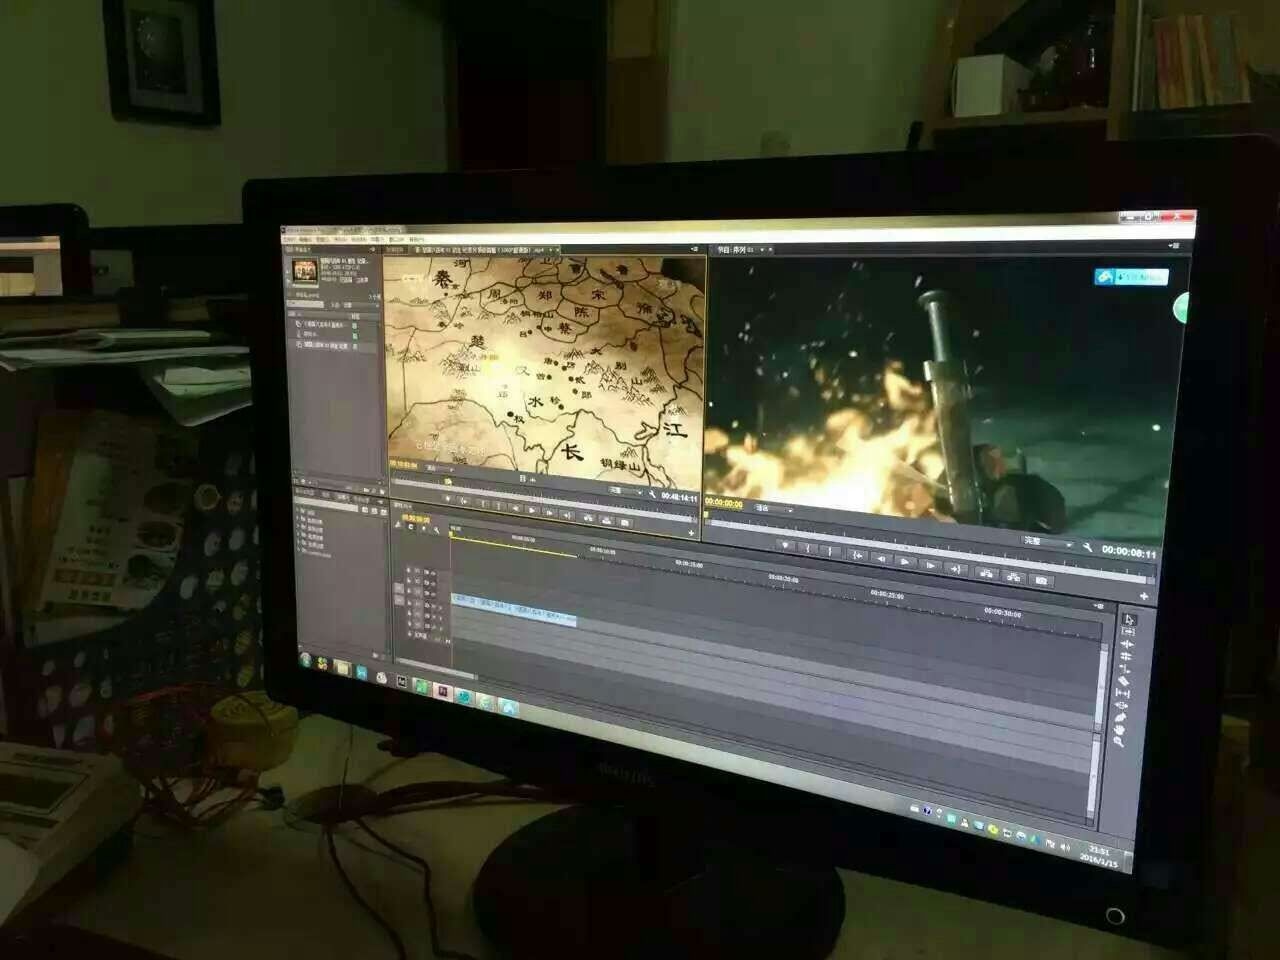Click Extract button in Program monitor
Viewport: 1280px width, 960px height.
point(1013,576)
